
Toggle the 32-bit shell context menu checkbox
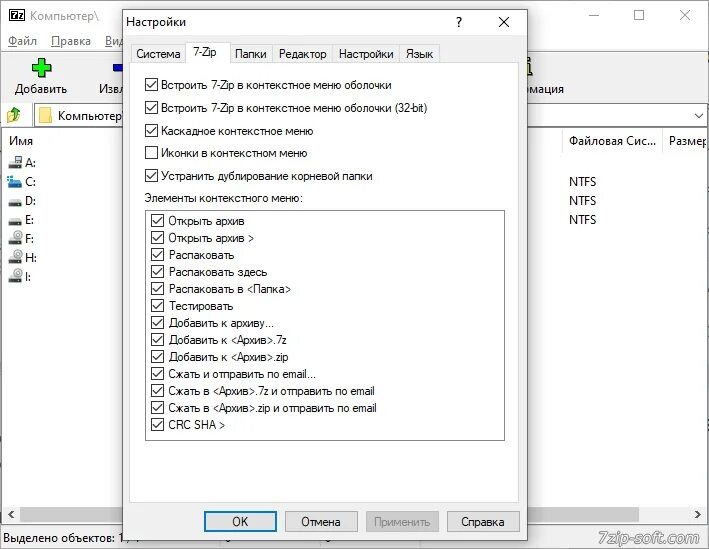(151, 108)
